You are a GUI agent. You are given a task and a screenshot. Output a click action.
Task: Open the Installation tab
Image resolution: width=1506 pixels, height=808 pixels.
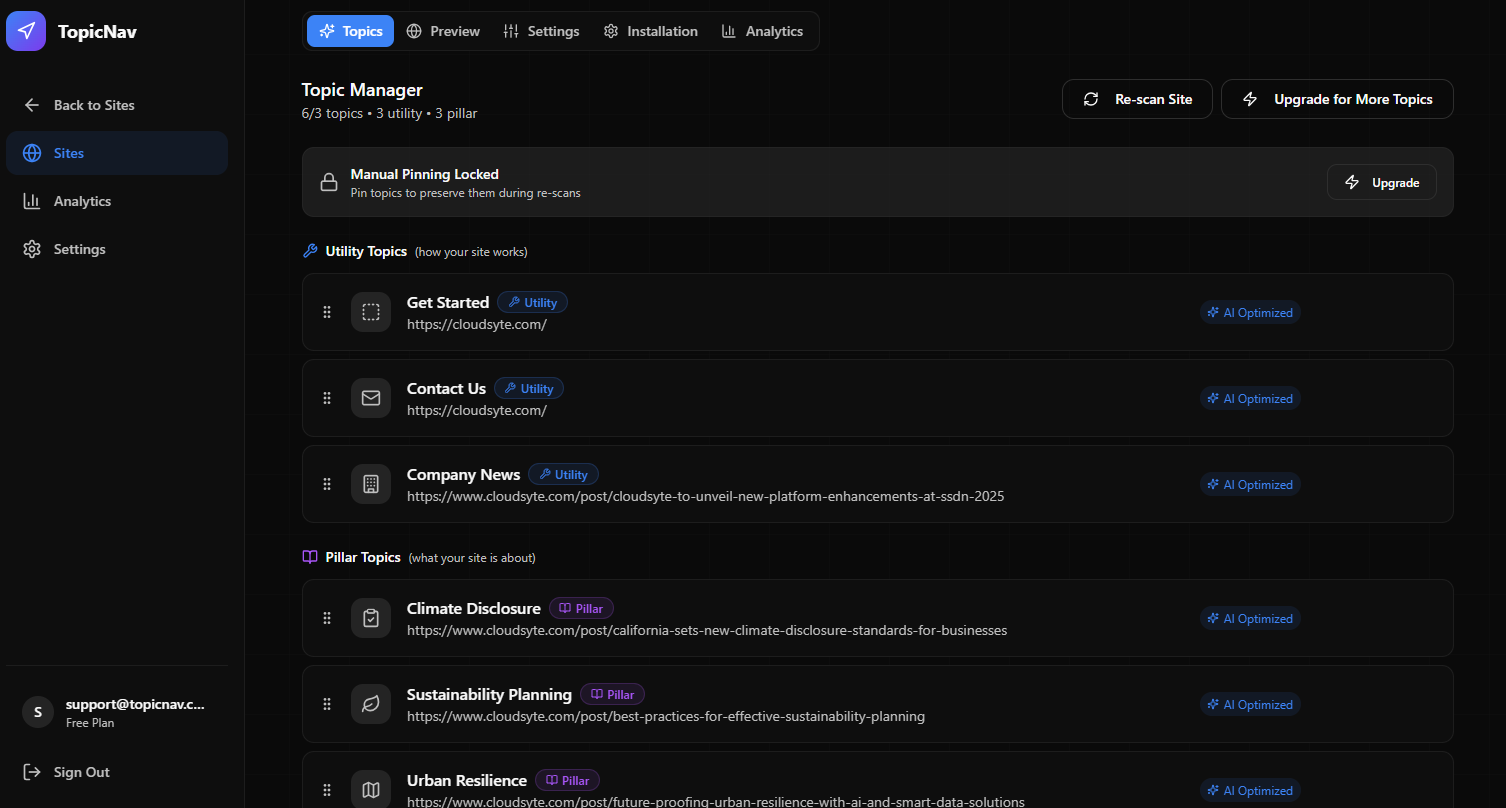pyautogui.click(x=650, y=31)
